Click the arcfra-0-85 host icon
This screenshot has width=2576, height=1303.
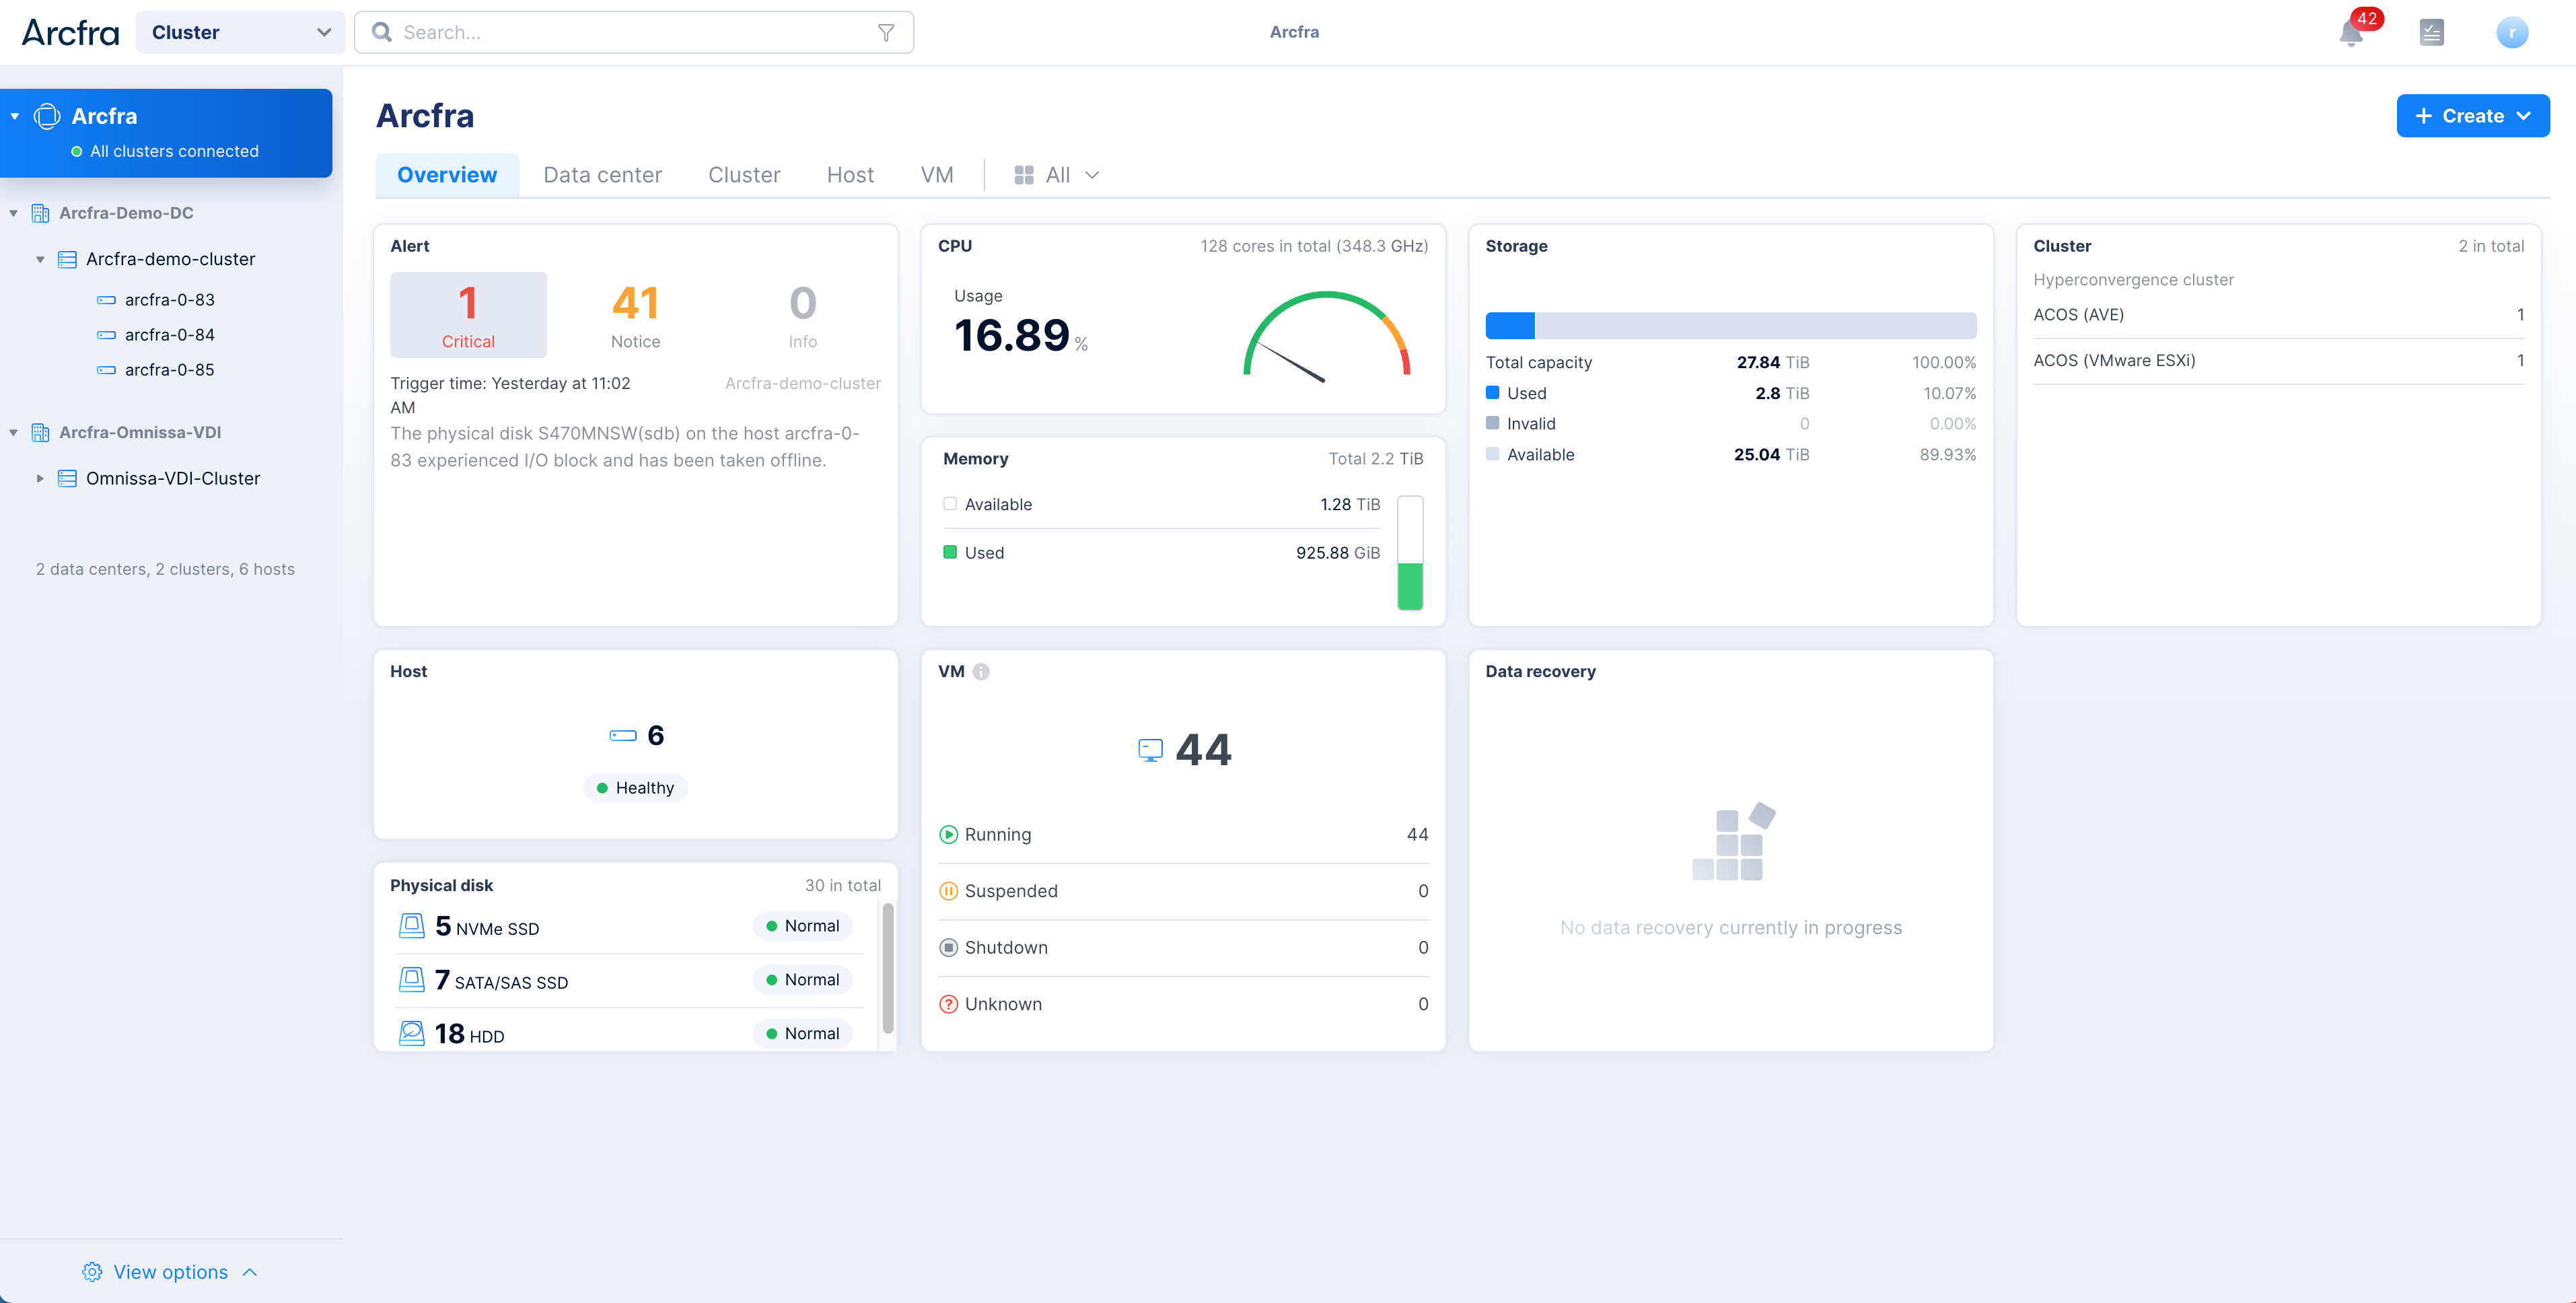[106, 370]
